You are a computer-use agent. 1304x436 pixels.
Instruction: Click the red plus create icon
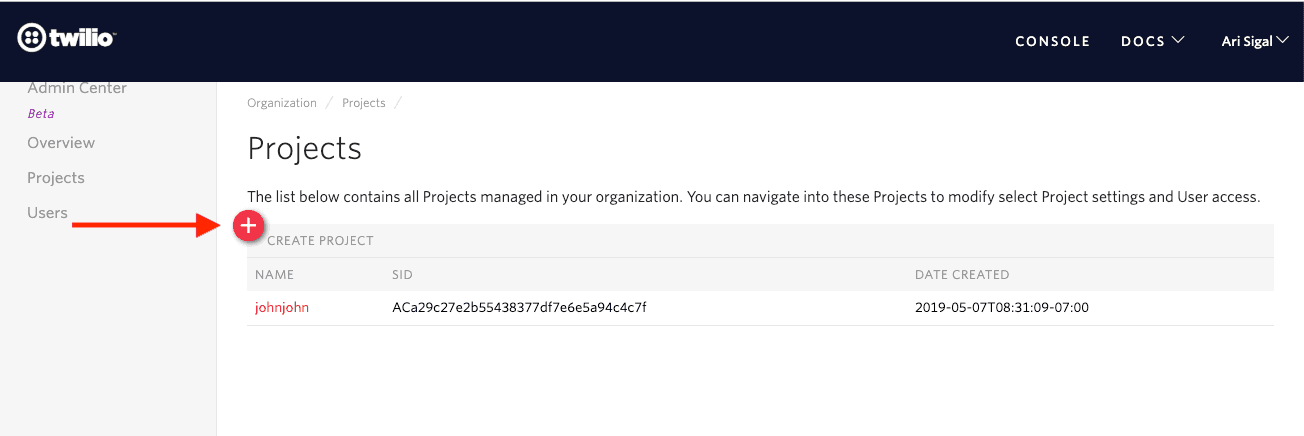(x=248, y=227)
